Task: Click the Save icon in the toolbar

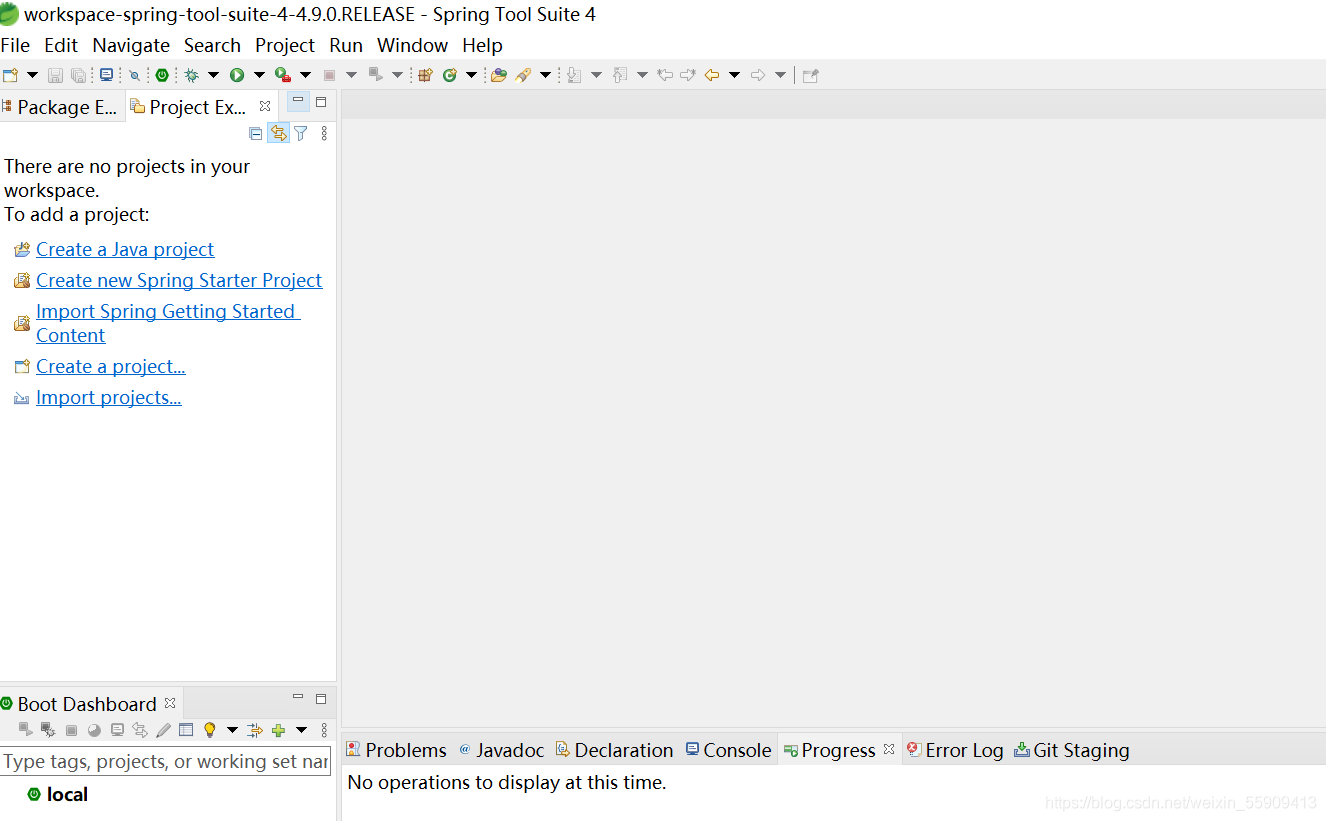Action: pyautogui.click(x=55, y=75)
